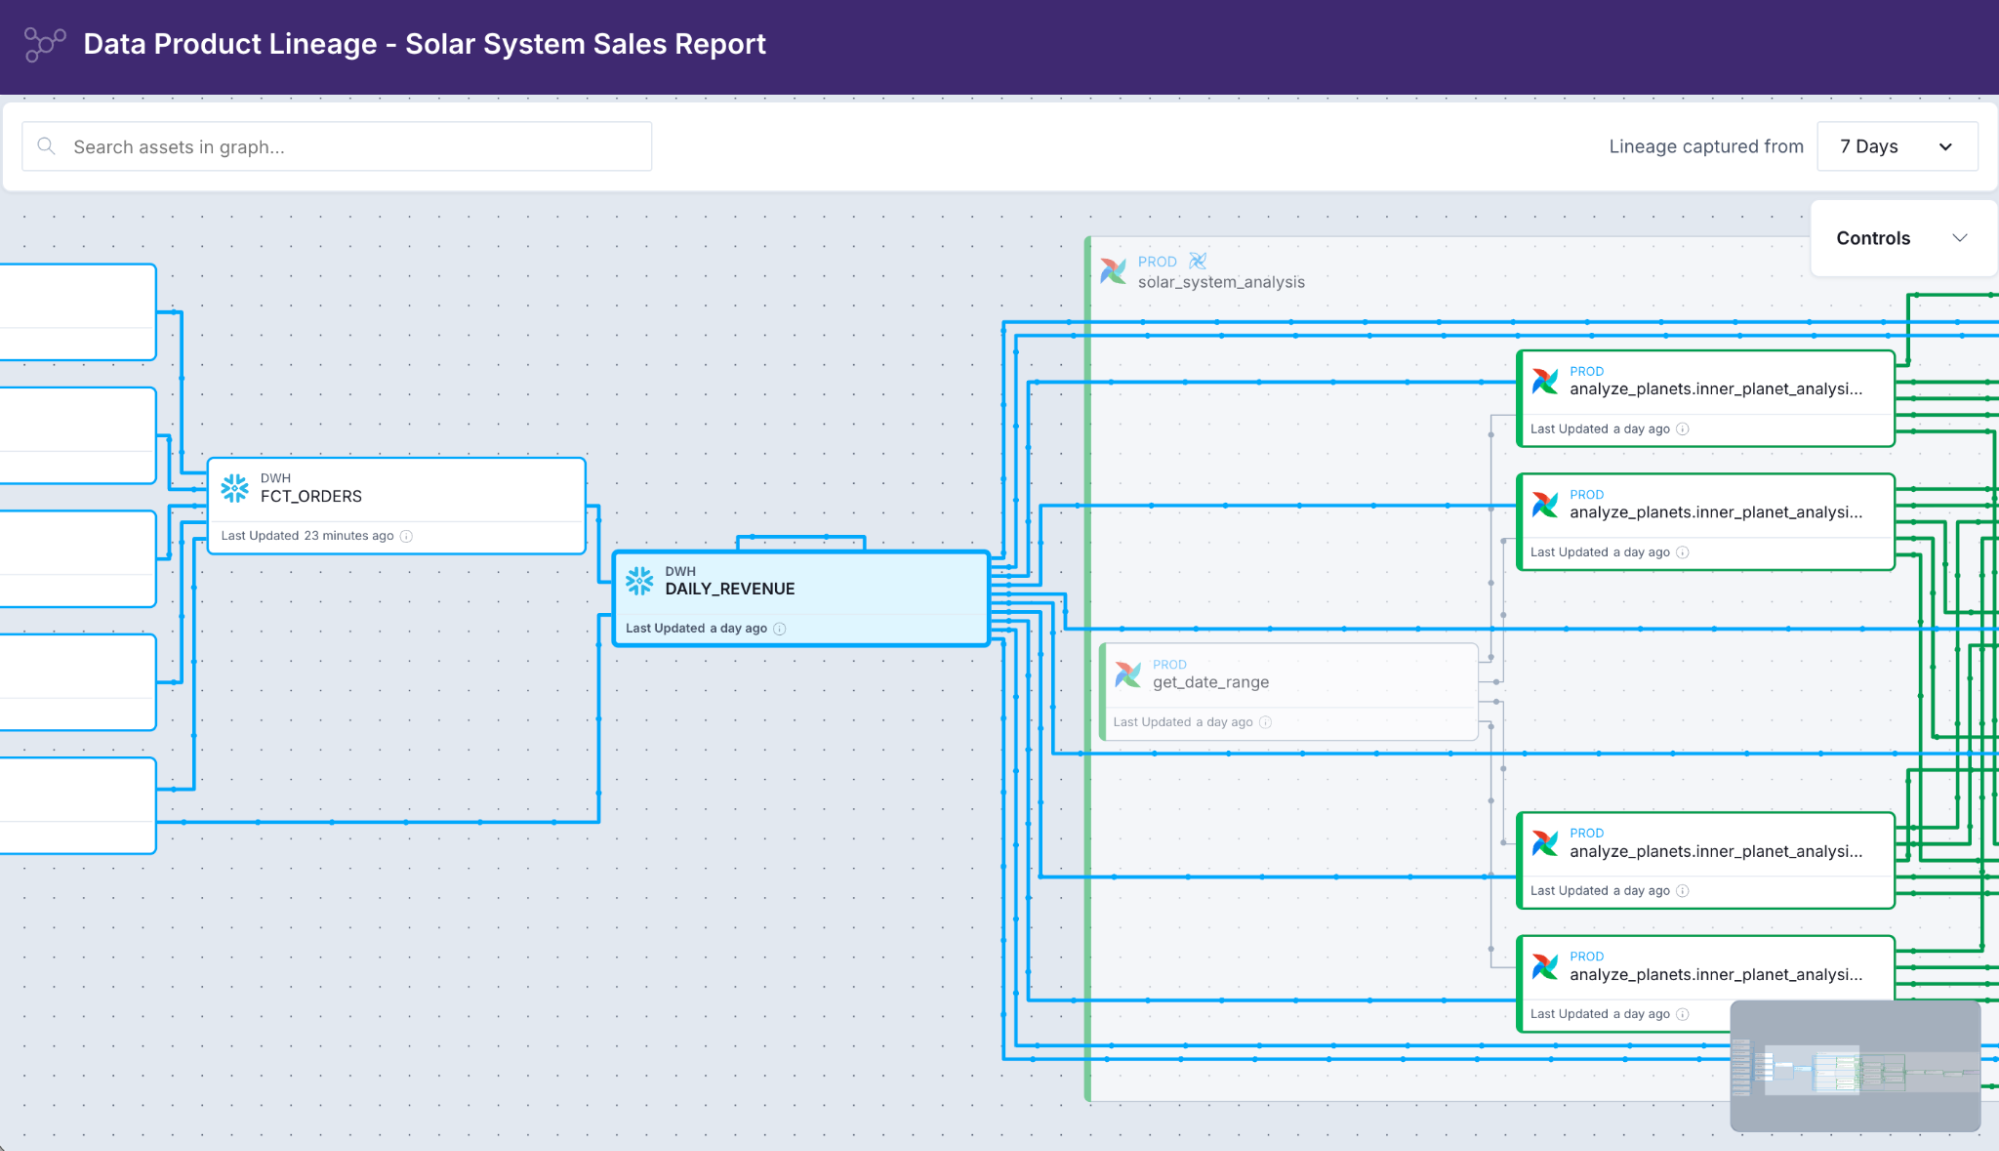Image resolution: width=1999 pixels, height=1151 pixels.
Task: Click the graph minimap thumbnail
Action: 1855,1066
